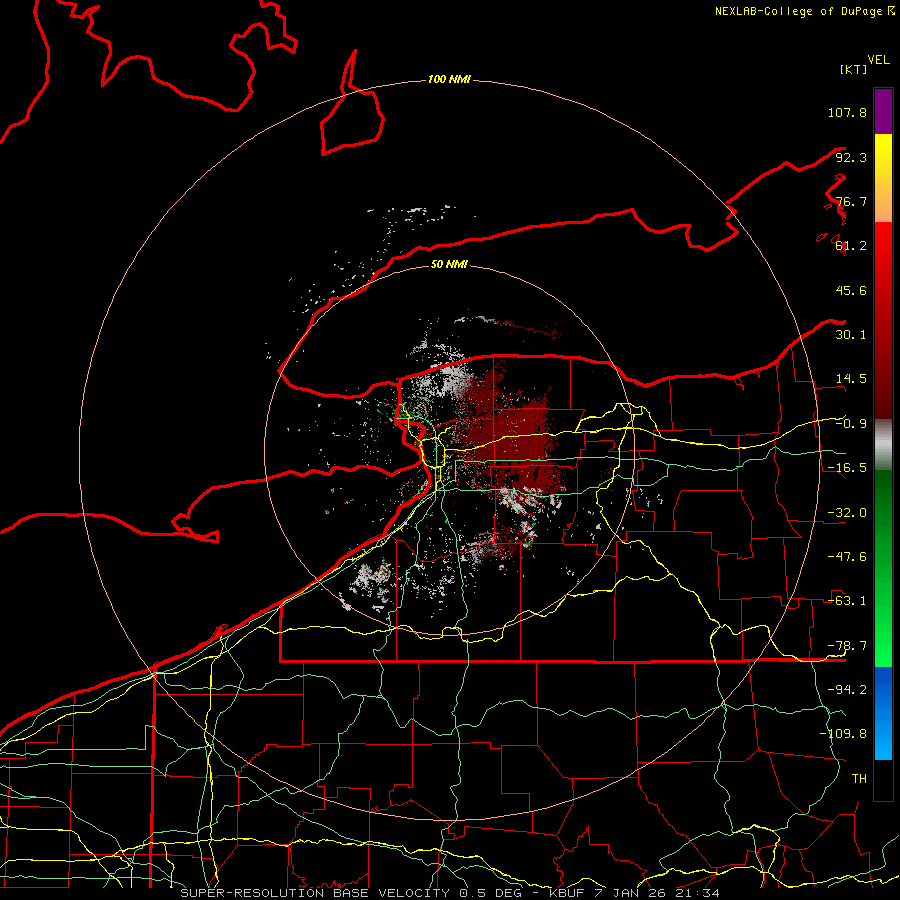Click the gray near-zero segment of color bar

(x=883, y=445)
